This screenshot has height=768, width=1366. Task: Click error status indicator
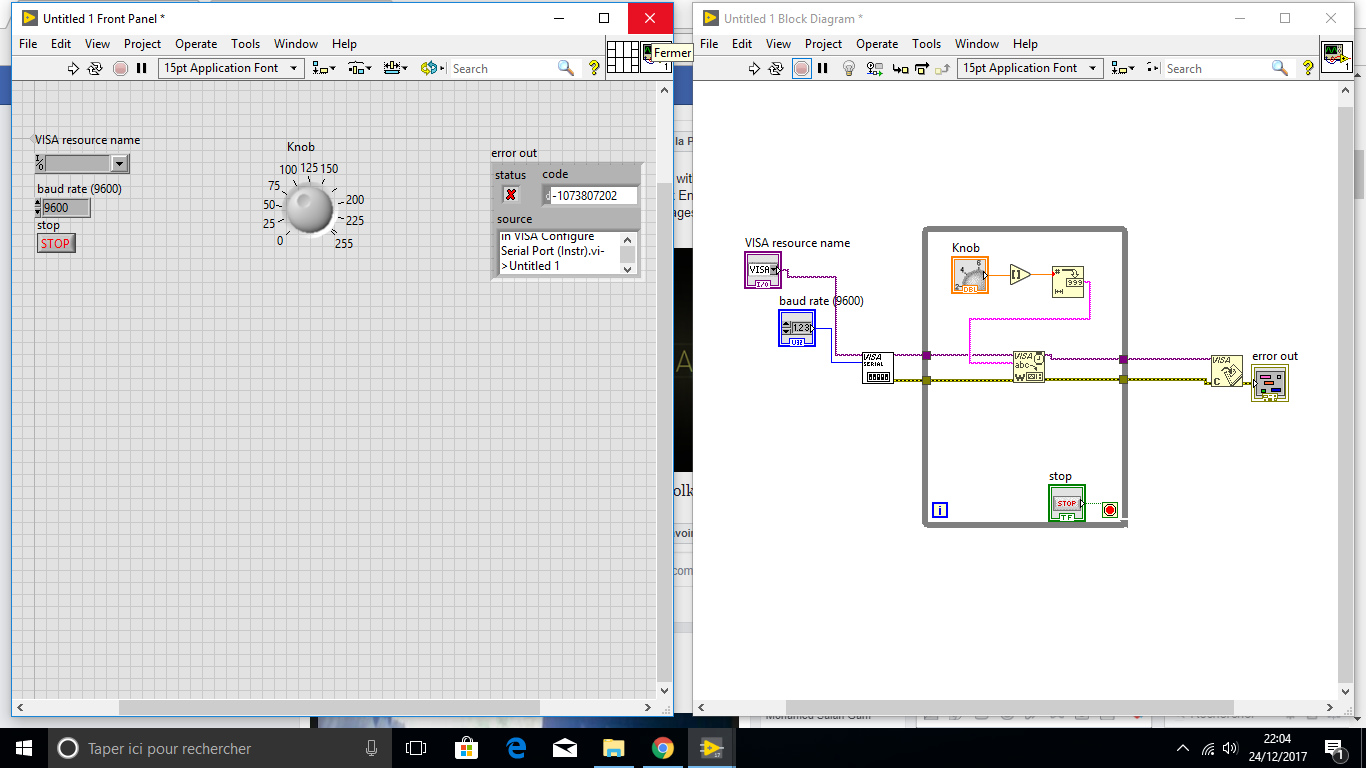coord(511,194)
